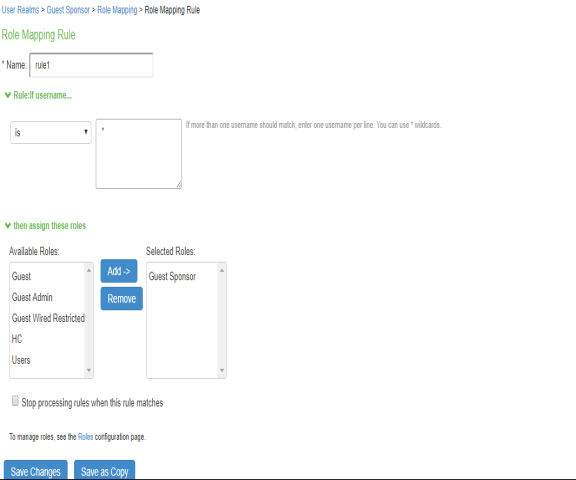The width and height of the screenshot is (576, 480).
Task: Click the scroll-up arrow in Available Roles
Action: pyautogui.click(x=89, y=270)
